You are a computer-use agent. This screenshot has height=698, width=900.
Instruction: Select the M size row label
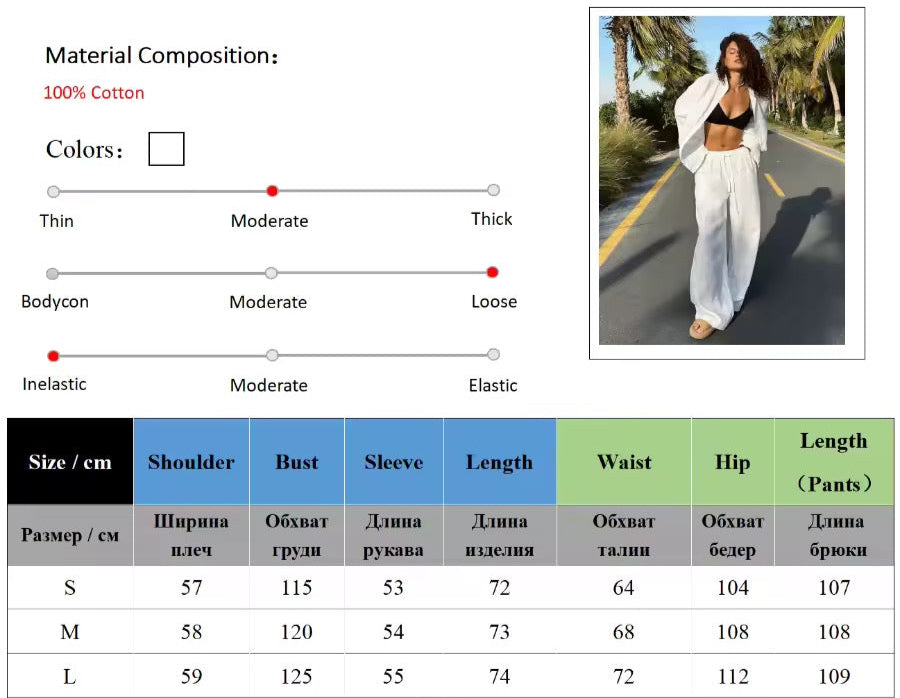coord(70,631)
